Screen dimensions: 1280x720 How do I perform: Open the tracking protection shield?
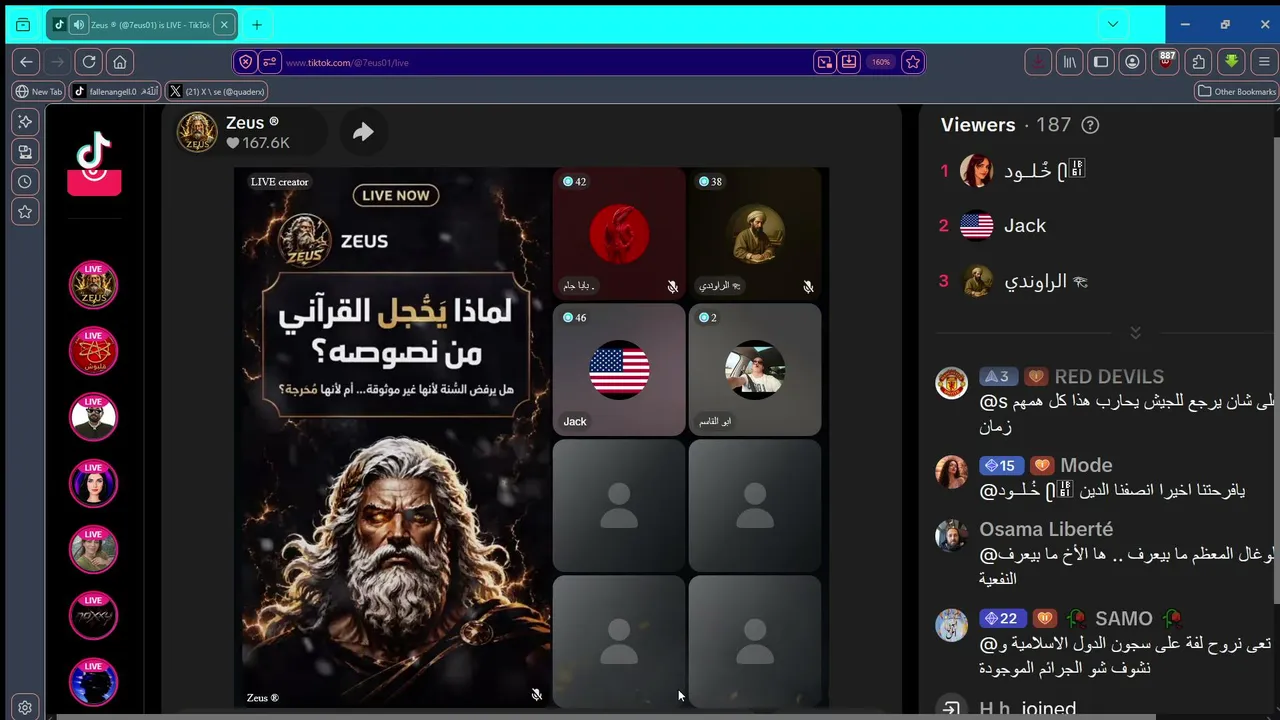(x=246, y=62)
